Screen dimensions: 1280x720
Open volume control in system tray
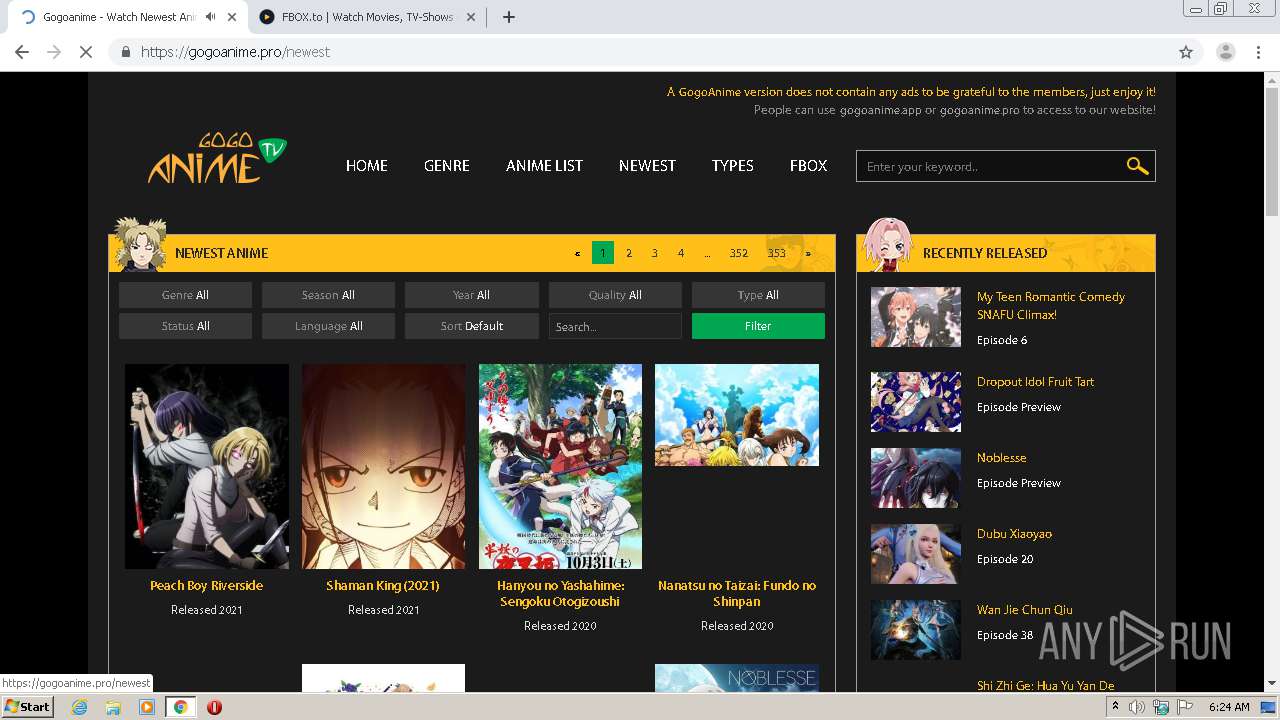[1137, 707]
